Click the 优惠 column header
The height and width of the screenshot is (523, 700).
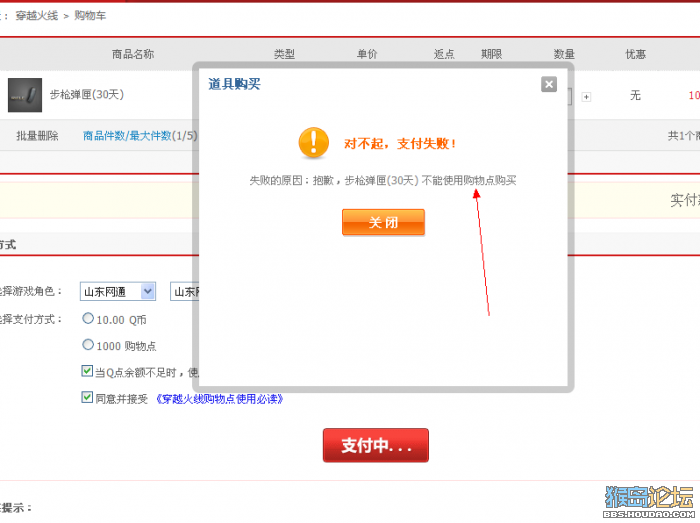coord(636,54)
